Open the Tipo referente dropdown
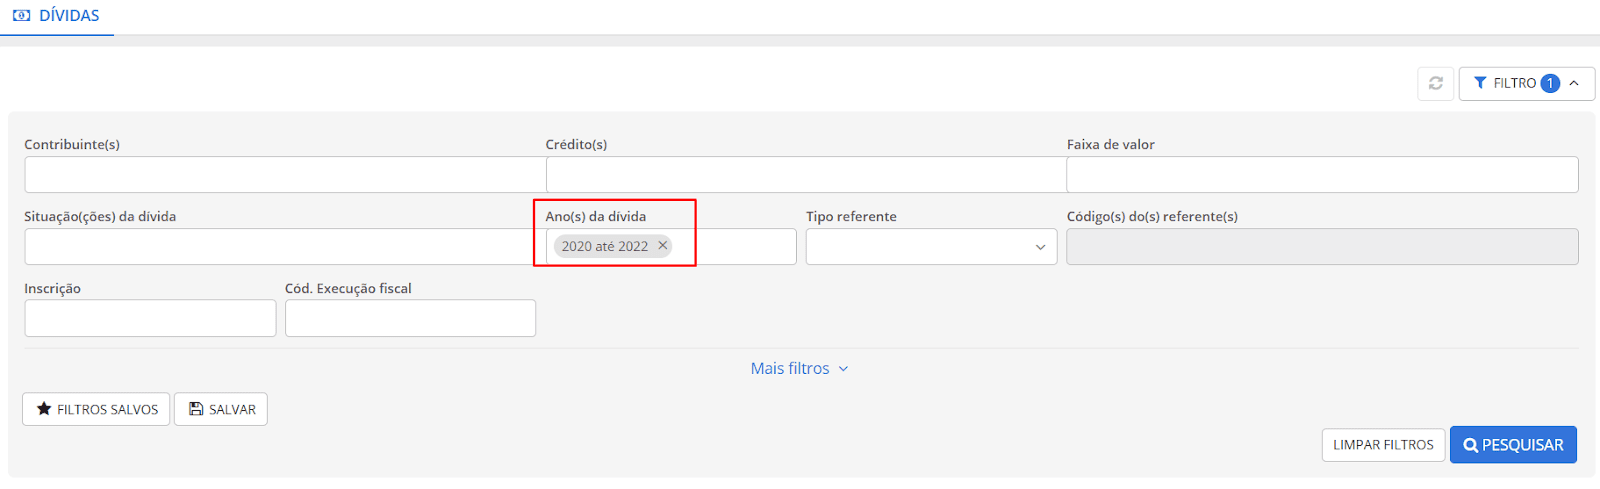 [x=931, y=247]
